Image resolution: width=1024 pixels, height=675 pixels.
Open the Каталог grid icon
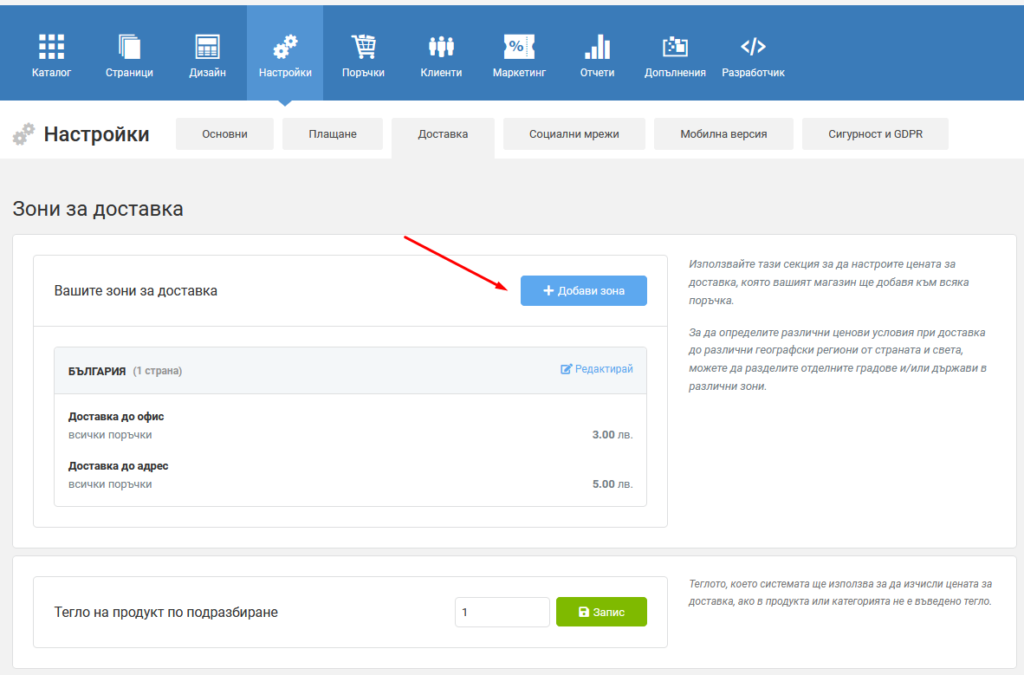point(51,47)
